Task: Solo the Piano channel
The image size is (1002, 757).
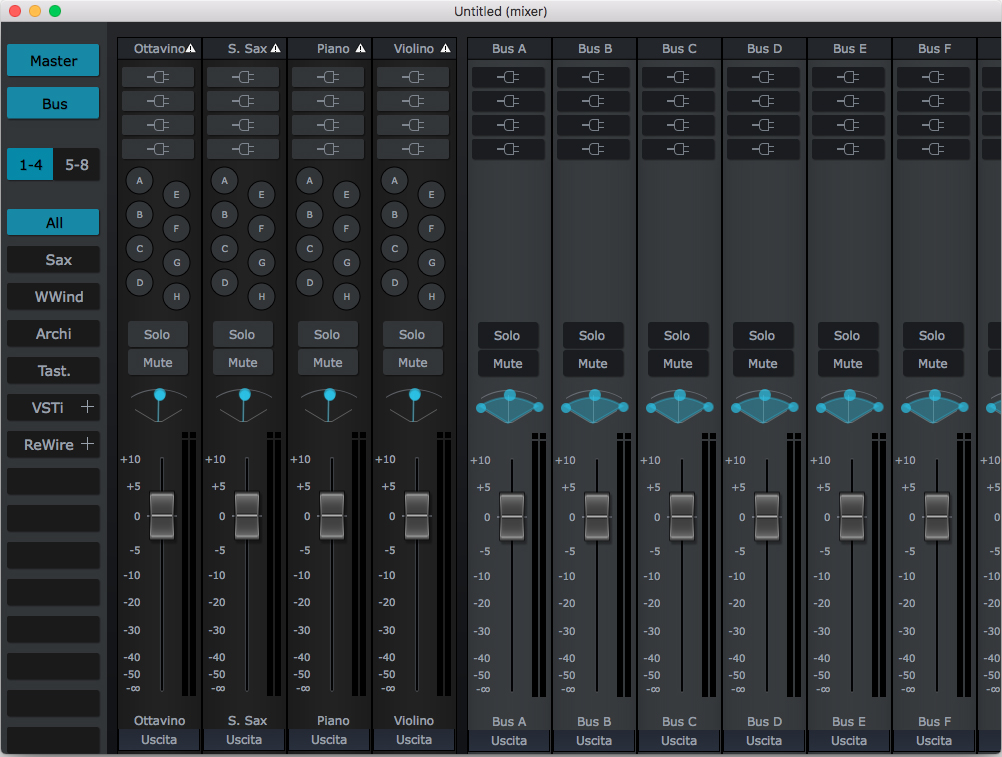Action: 327,335
